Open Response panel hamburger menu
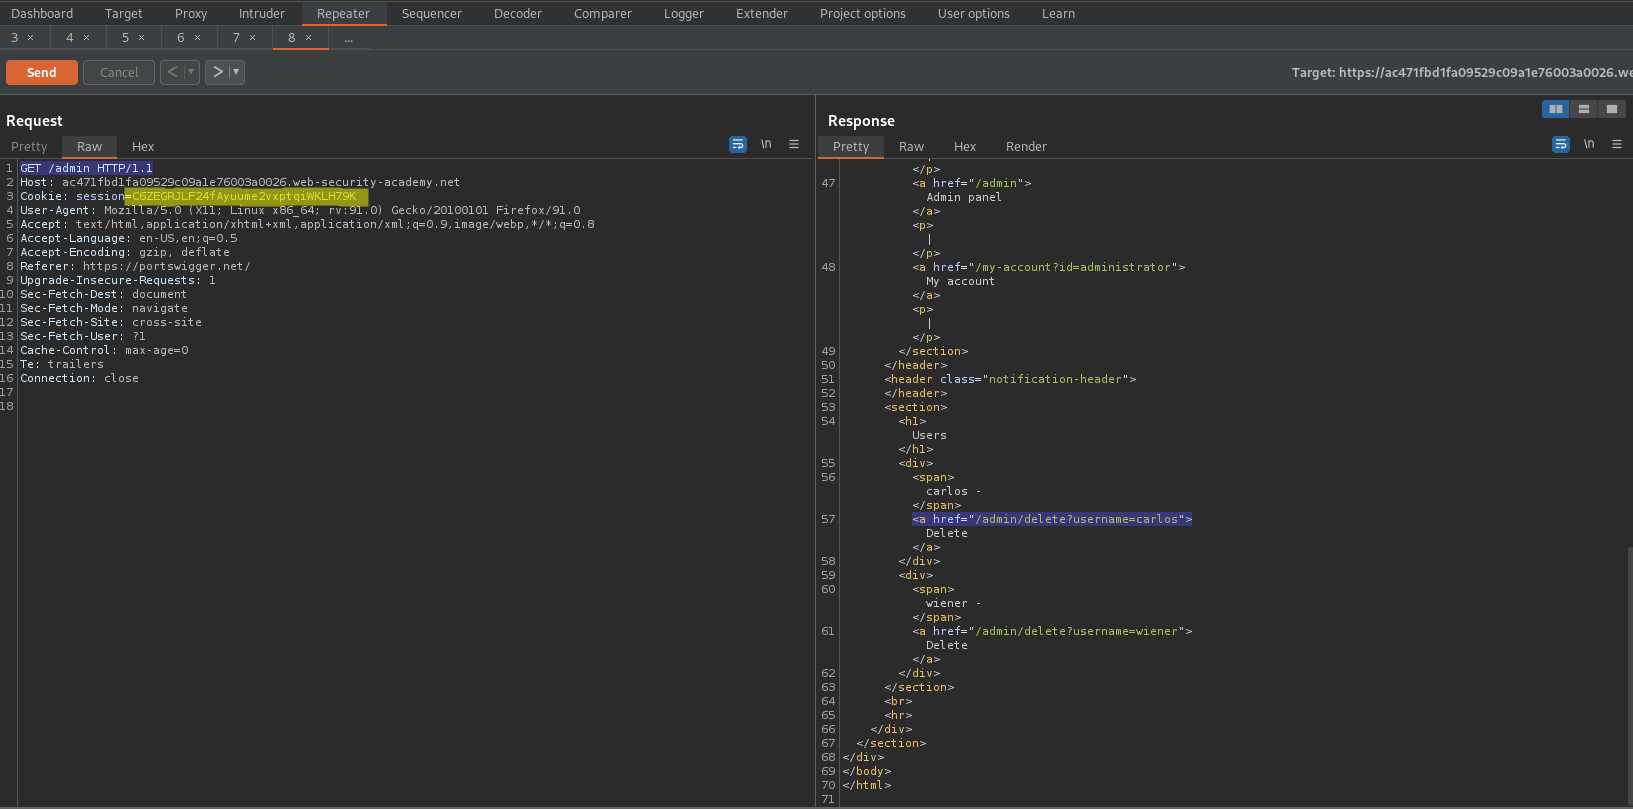Viewport: 1633px width, 809px height. click(1617, 144)
